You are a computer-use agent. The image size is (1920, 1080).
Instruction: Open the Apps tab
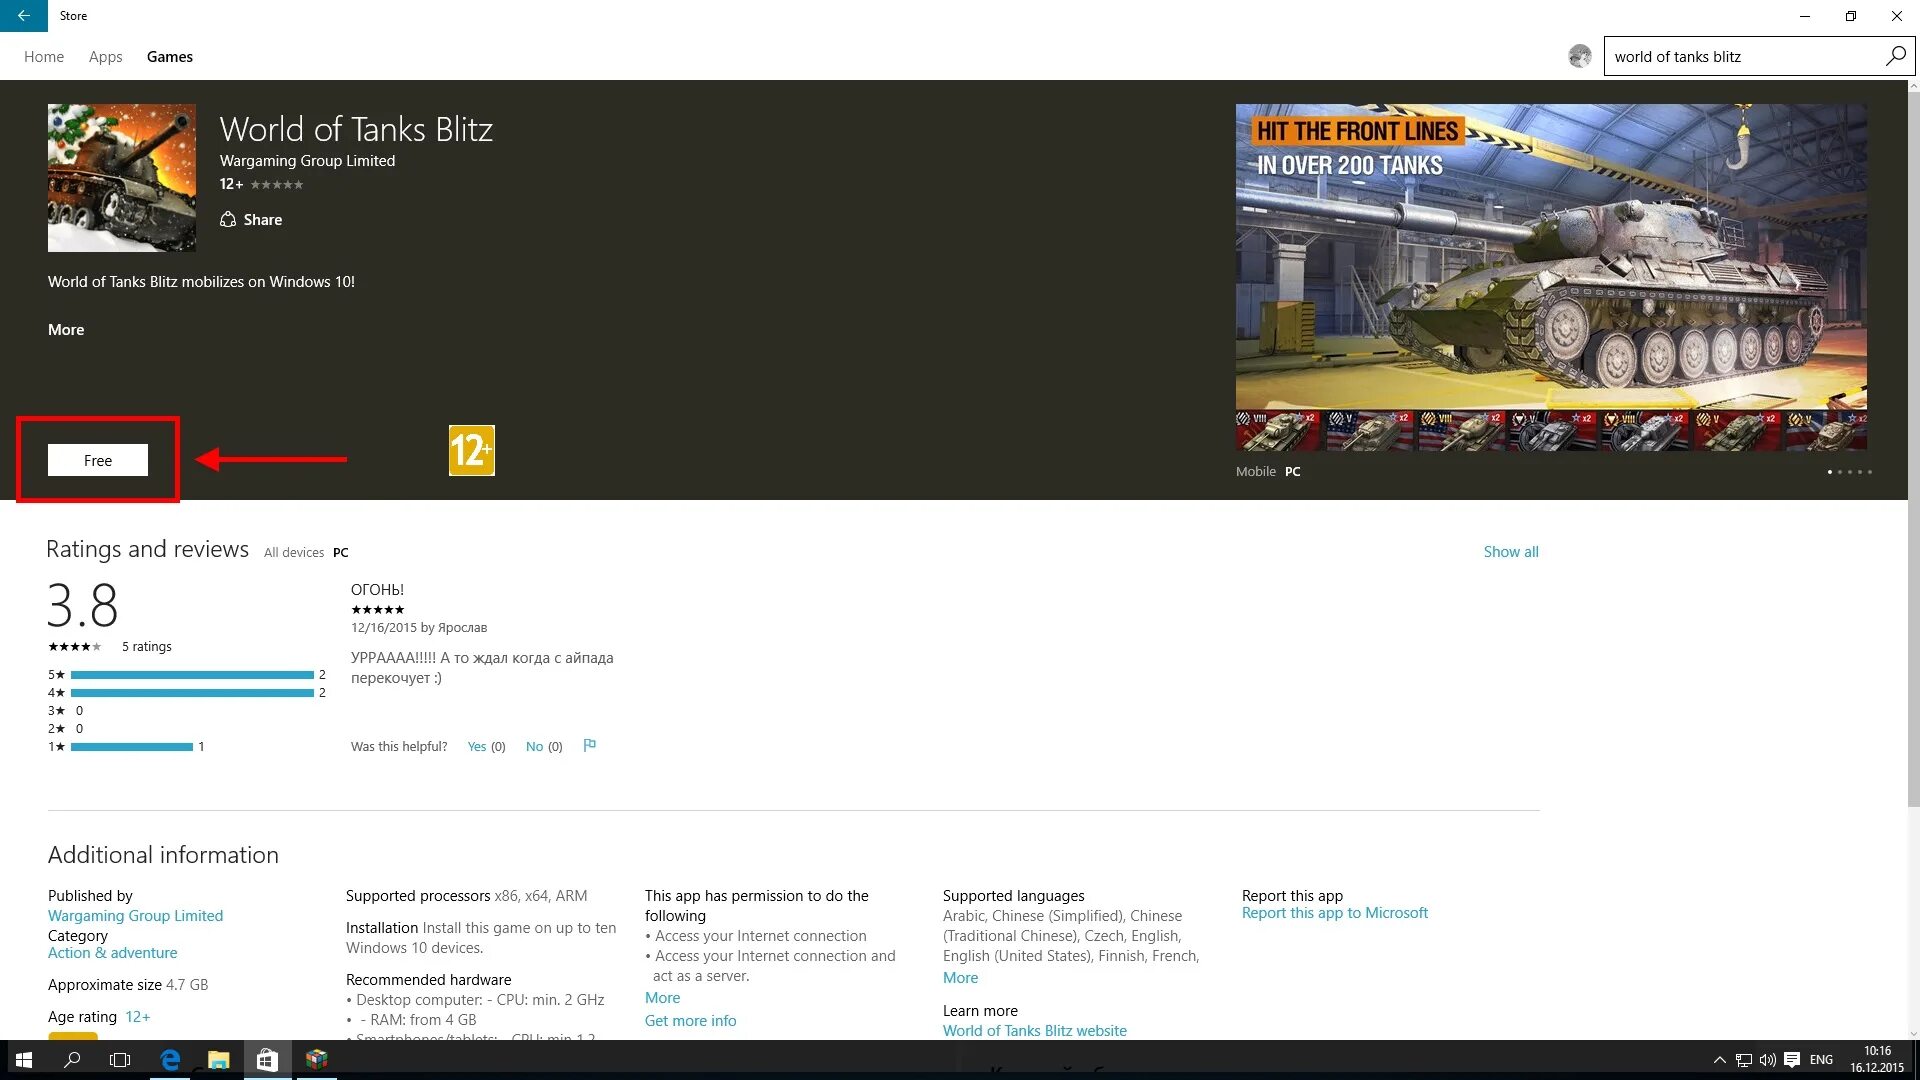click(105, 57)
